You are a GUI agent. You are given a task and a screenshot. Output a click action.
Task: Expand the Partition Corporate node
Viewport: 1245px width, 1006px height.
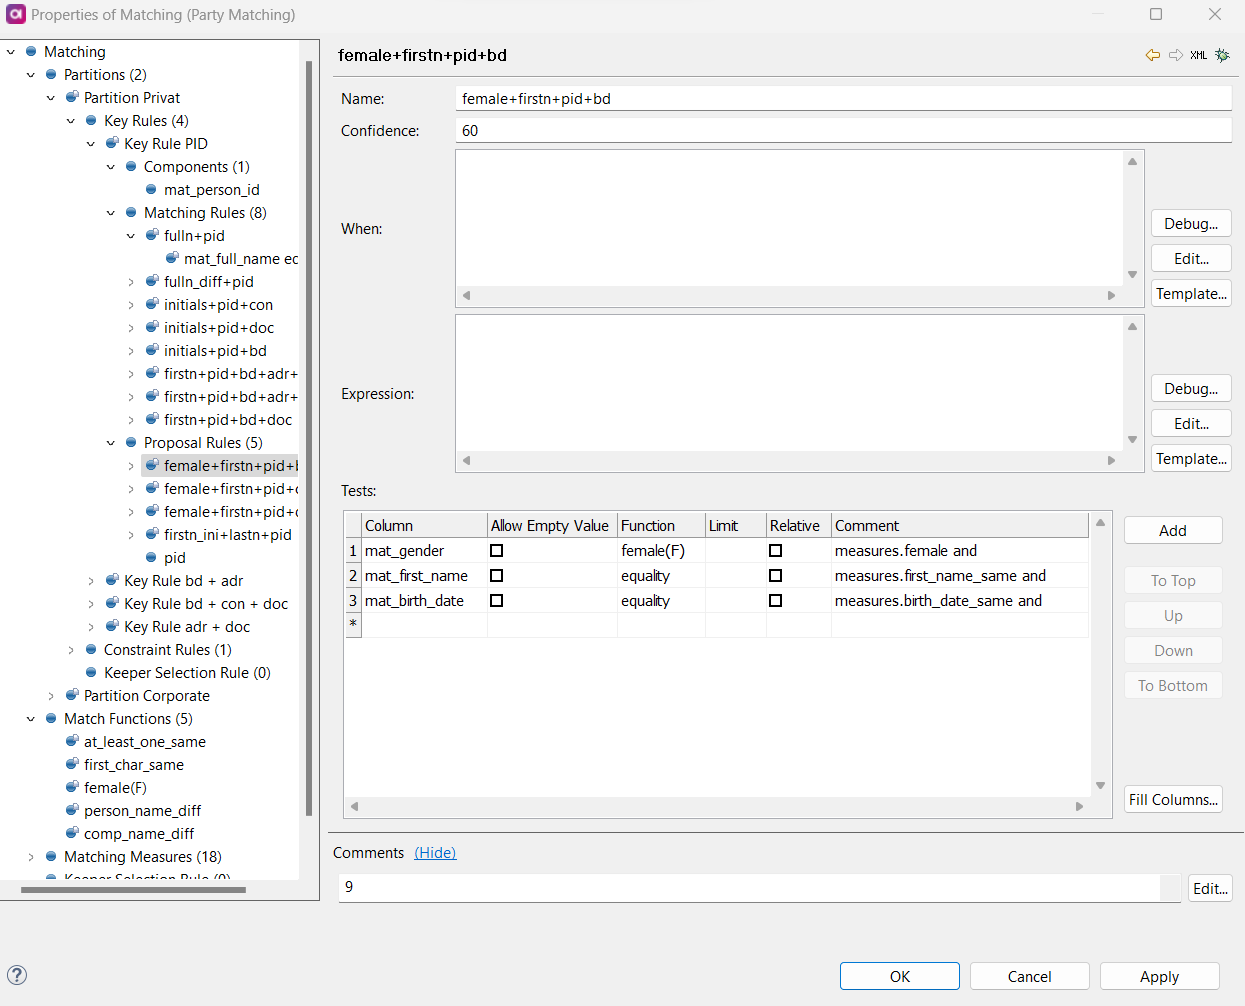click(51, 695)
